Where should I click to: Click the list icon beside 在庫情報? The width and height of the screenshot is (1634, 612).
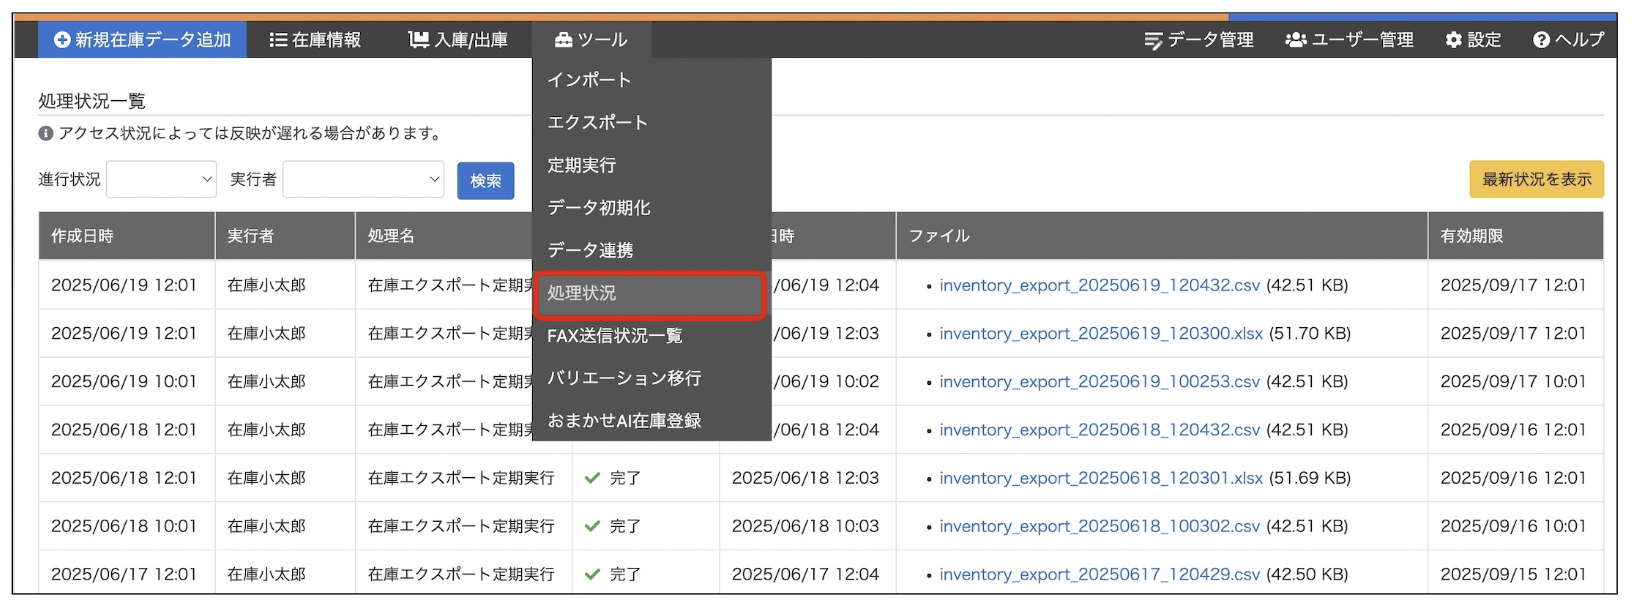278,40
